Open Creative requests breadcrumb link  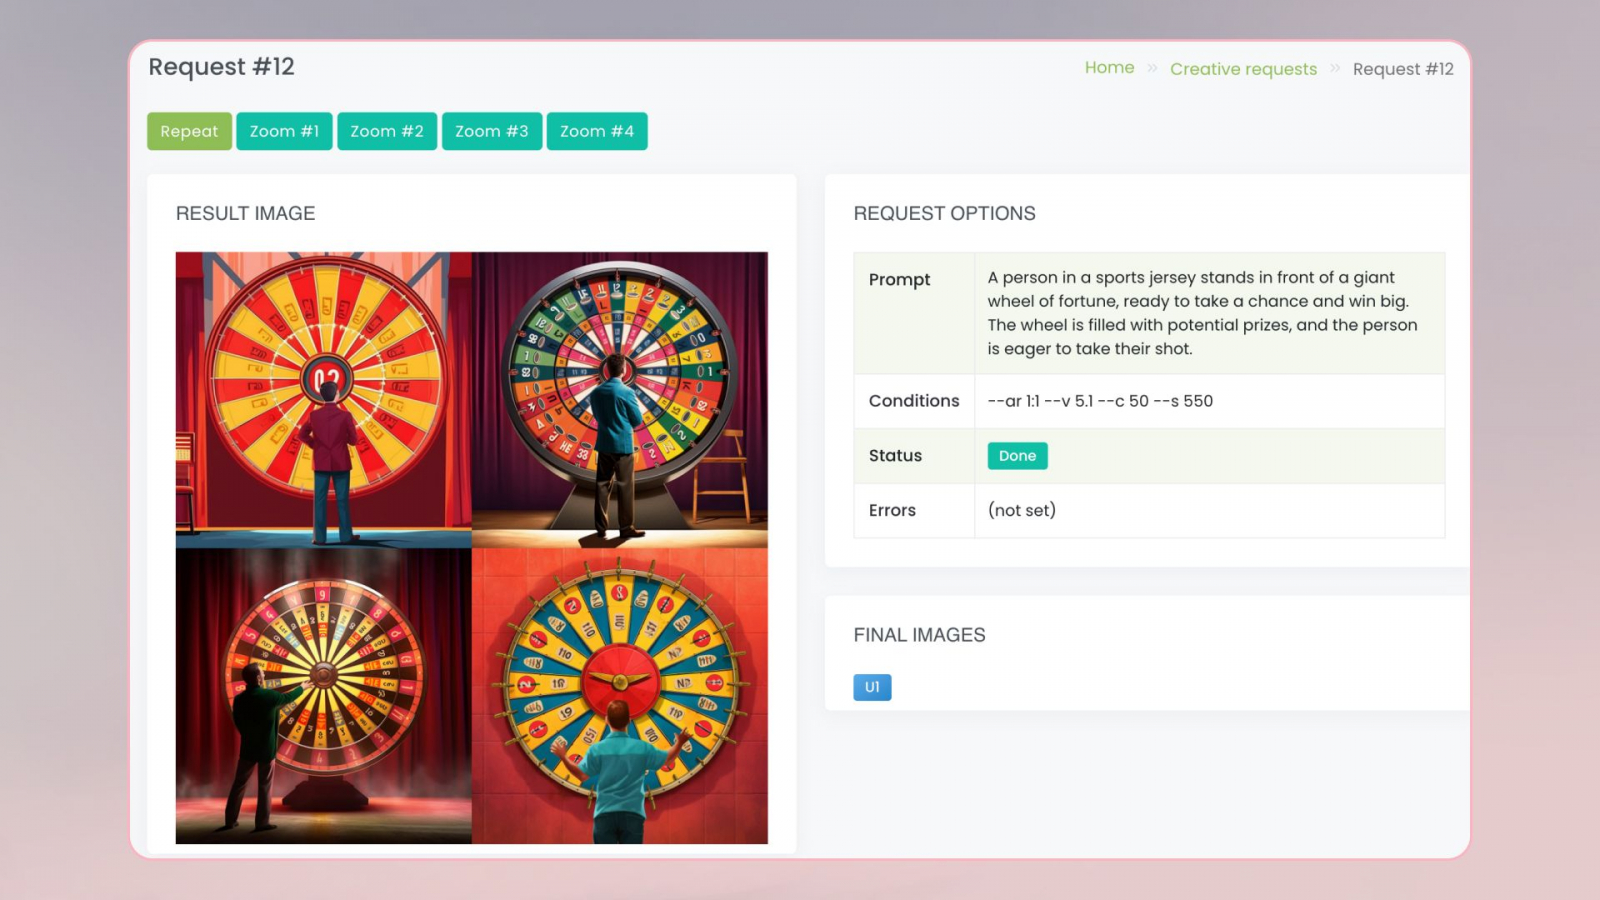coord(1243,69)
